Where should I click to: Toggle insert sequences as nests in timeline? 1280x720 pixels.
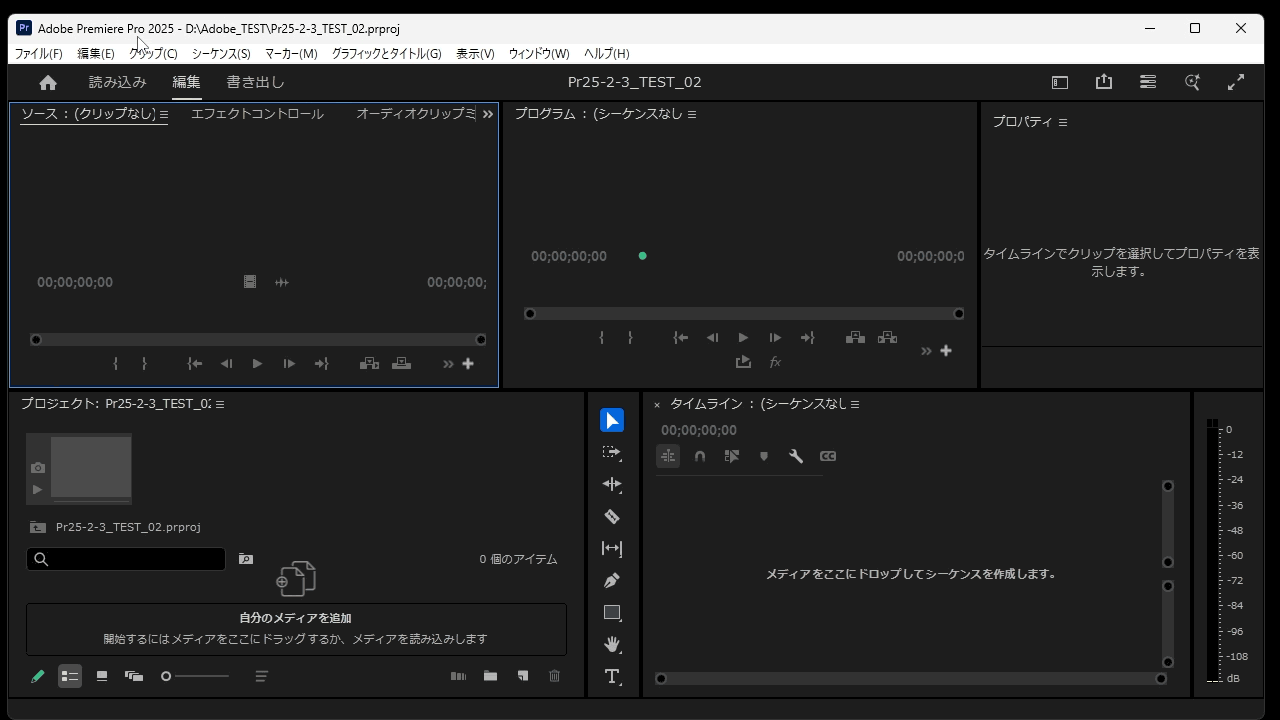(x=668, y=456)
